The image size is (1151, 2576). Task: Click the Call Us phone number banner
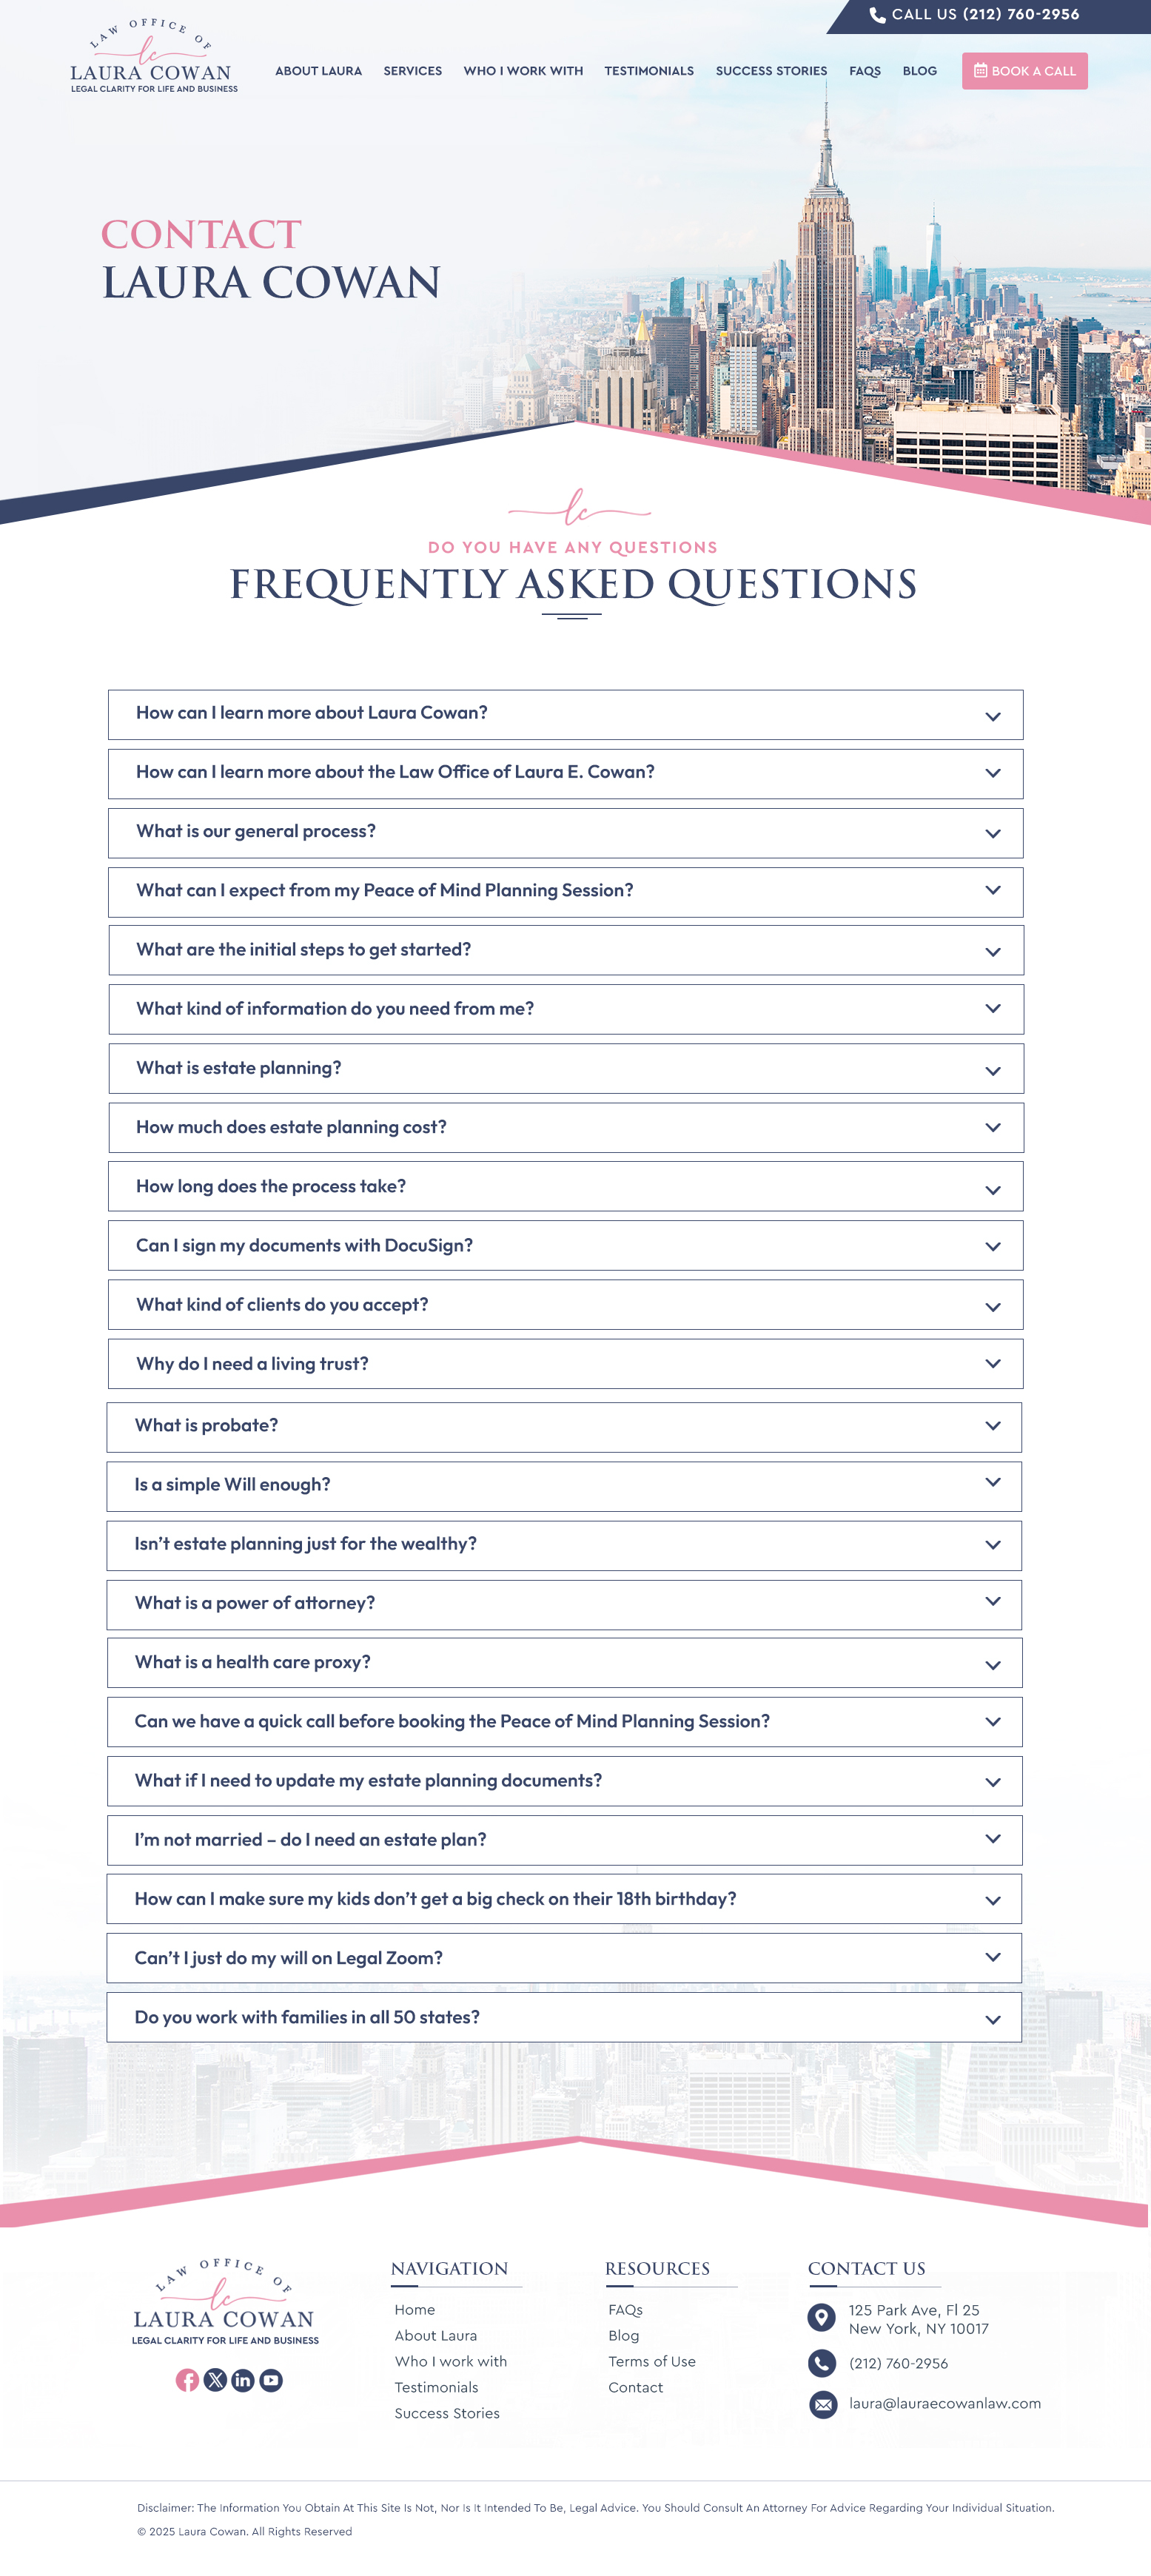(x=974, y=15)
